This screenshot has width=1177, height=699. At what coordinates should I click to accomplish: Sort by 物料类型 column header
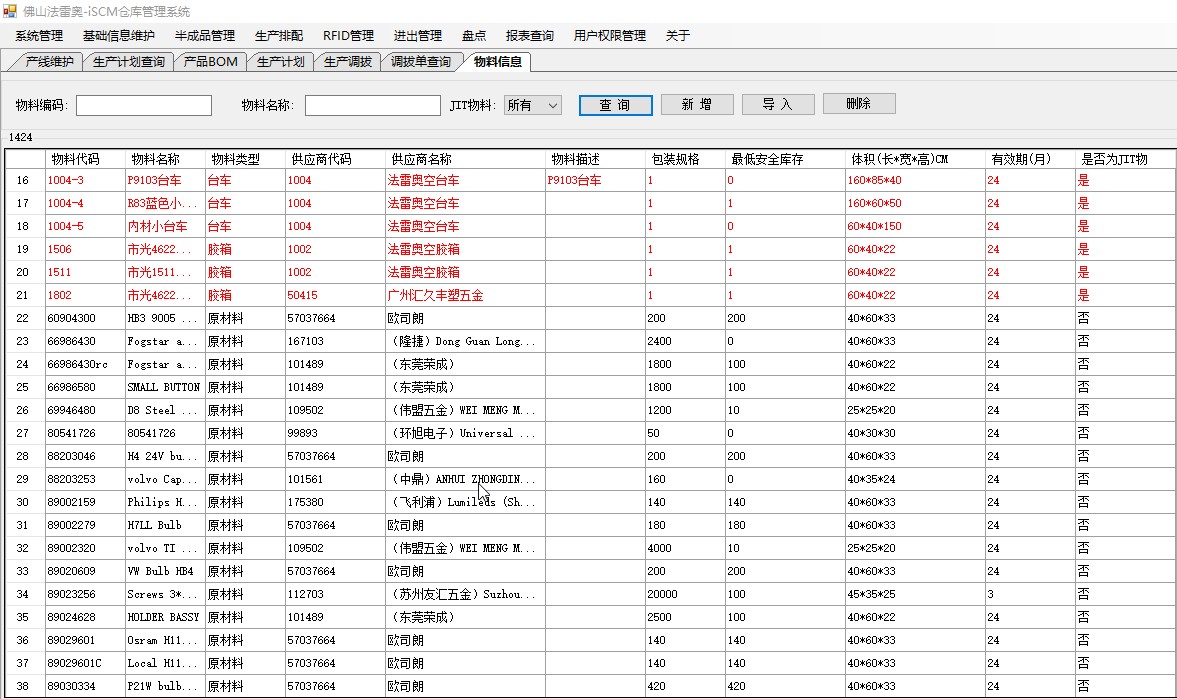(x=245, y=159)
